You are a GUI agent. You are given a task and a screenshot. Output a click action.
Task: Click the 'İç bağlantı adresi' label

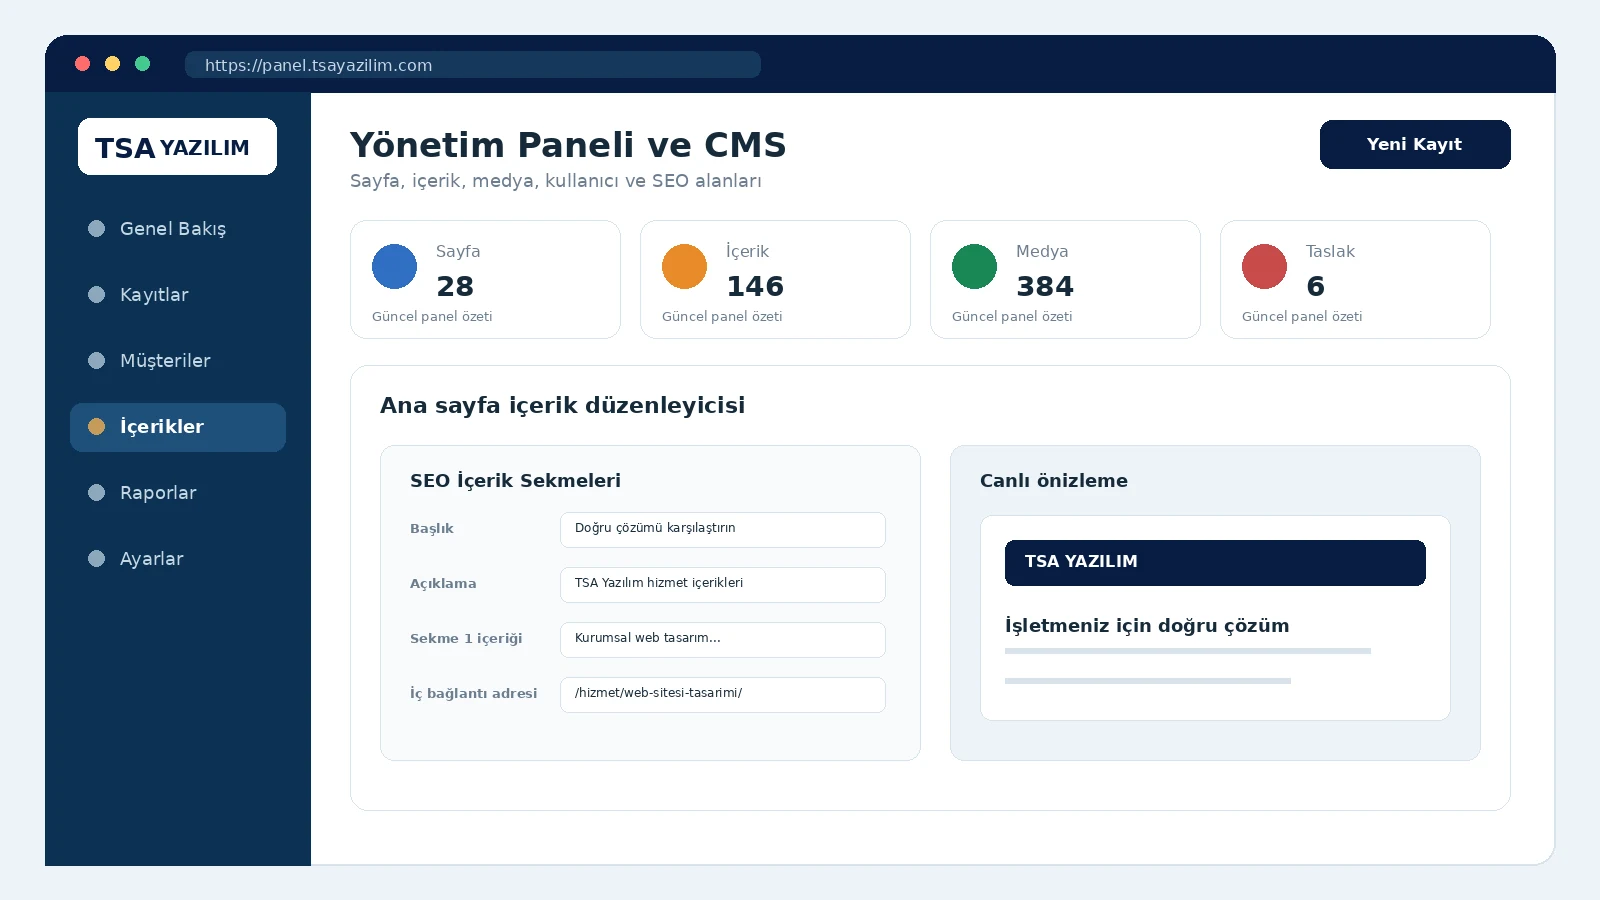[473, 694]
